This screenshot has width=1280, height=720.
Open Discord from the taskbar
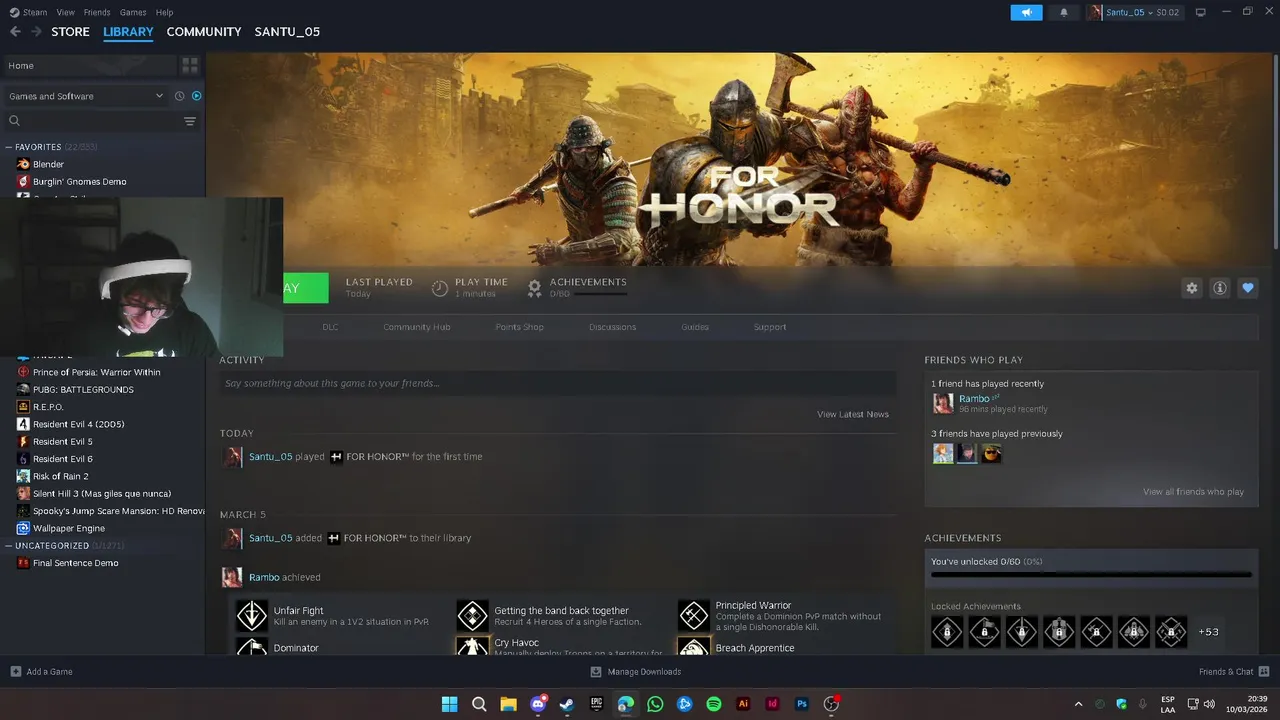tap(538, 704)
